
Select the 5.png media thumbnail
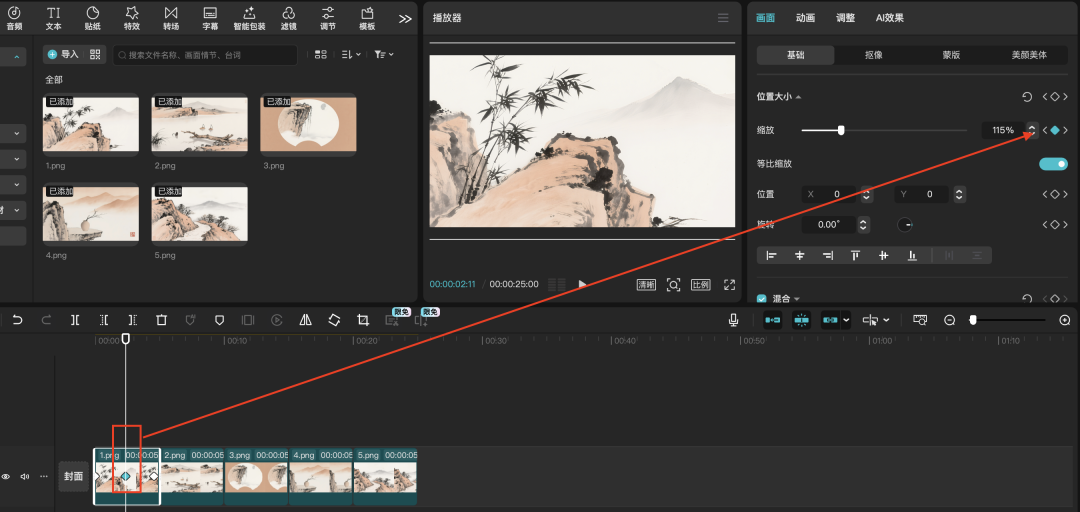coord(200,213)
